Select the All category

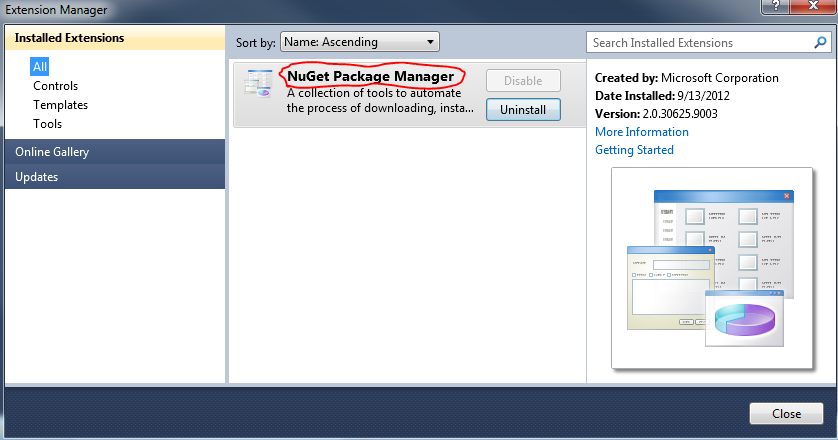[40, 67]
